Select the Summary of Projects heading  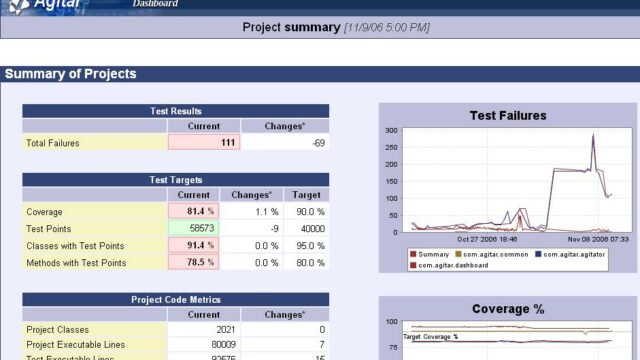click(71, 74)
